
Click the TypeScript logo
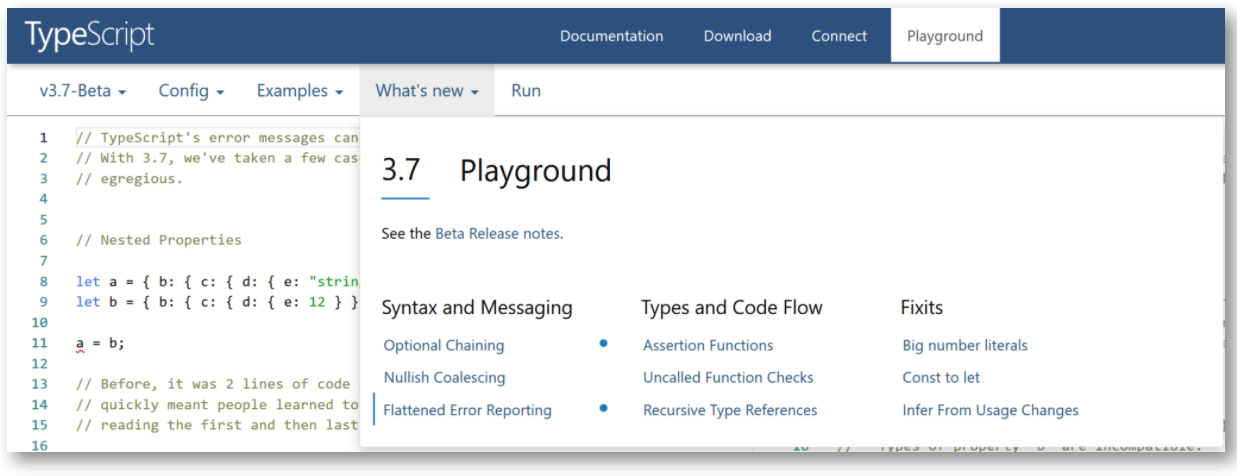coord(90,35)
